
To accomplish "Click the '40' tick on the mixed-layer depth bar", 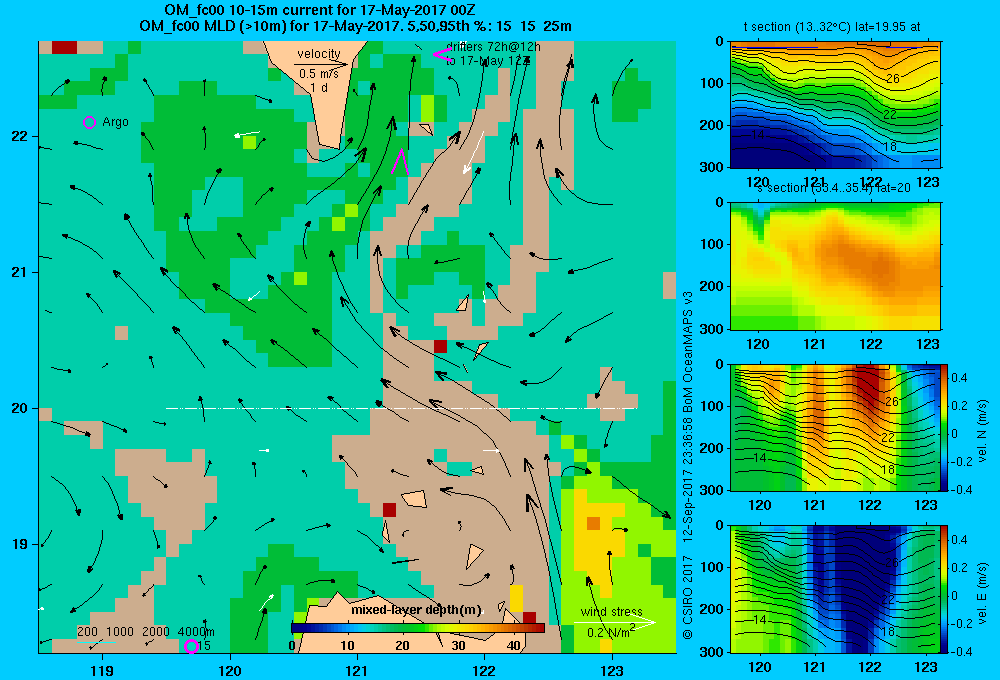I will coord(513,646).
